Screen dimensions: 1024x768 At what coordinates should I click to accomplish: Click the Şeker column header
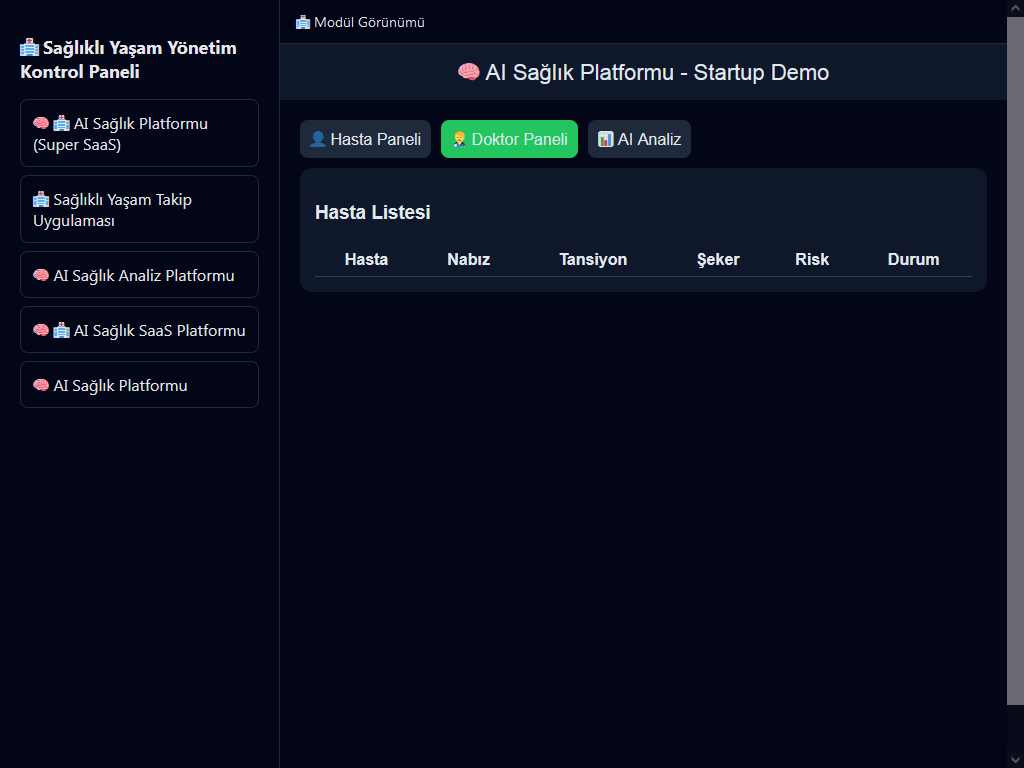718,259
